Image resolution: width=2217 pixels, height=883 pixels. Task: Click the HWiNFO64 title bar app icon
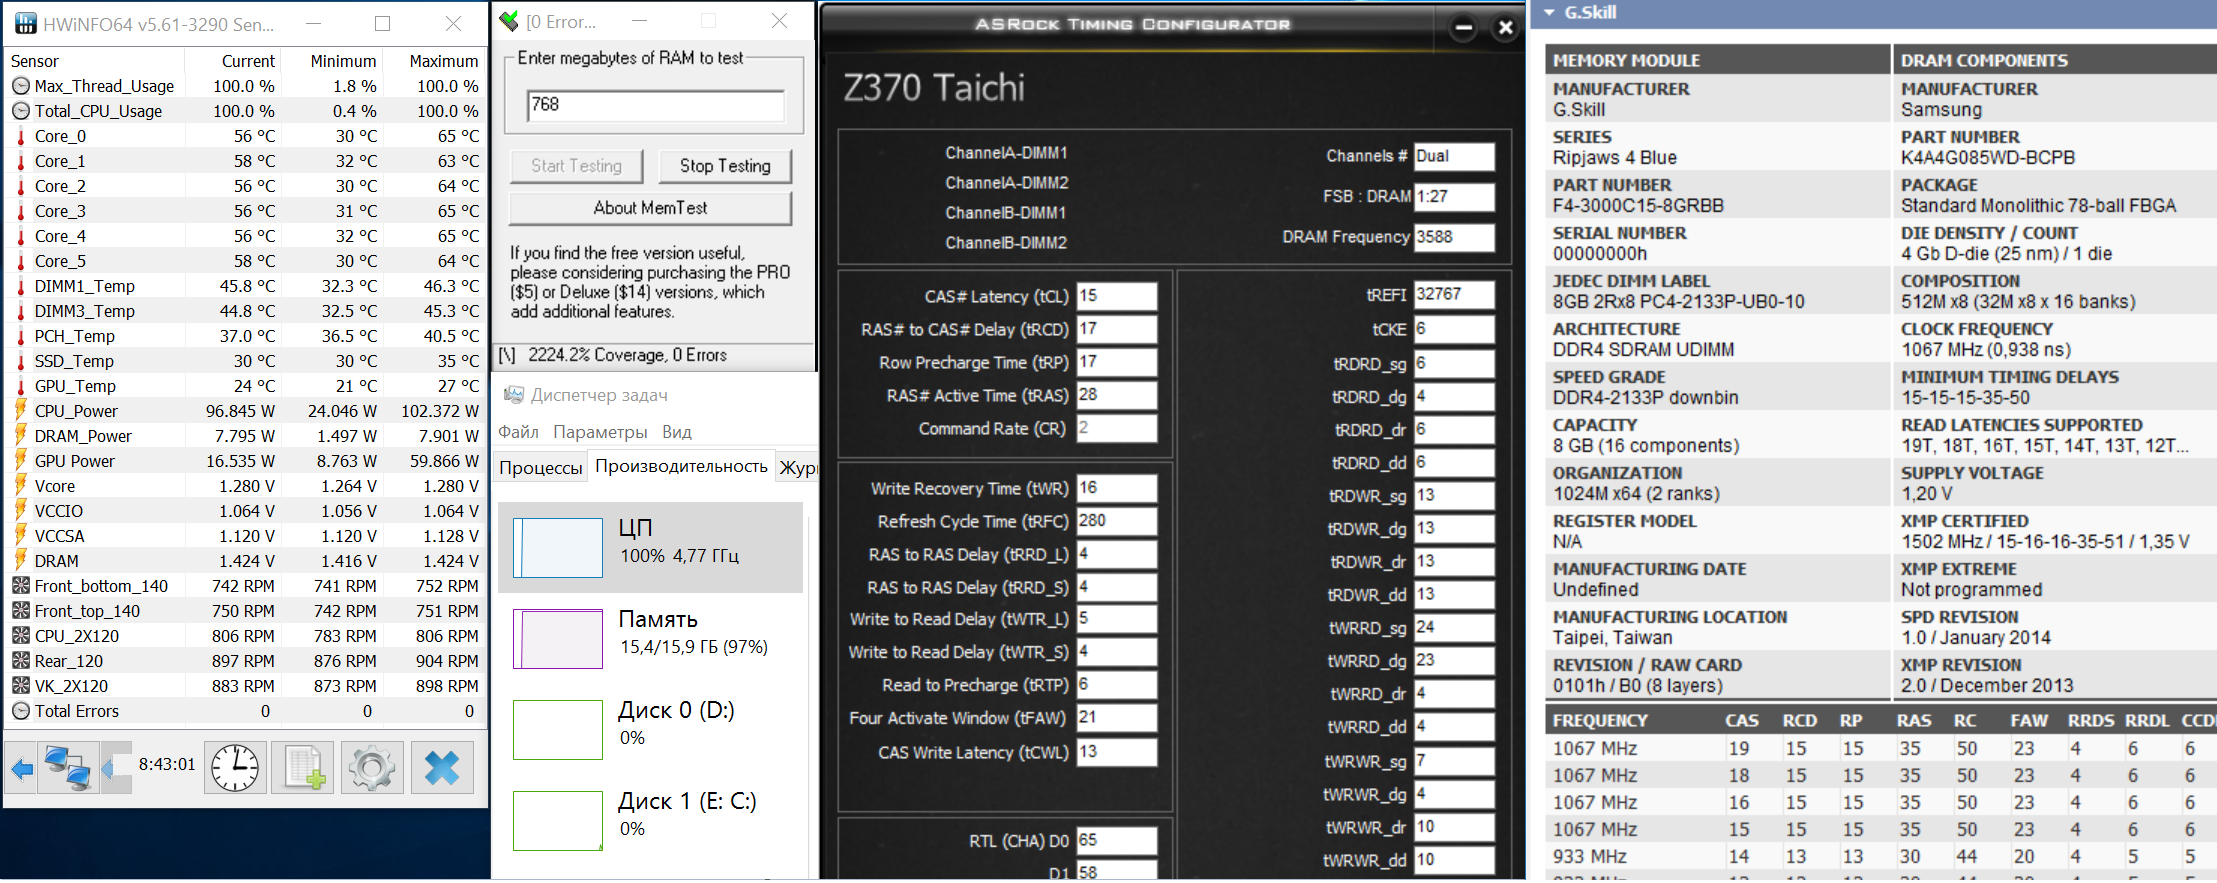[25, 23]
